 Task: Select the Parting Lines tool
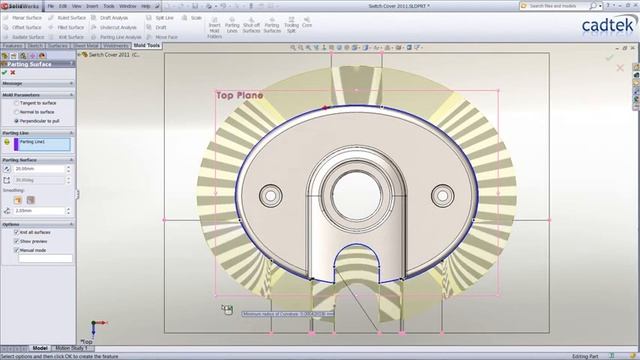coord(232,25)
